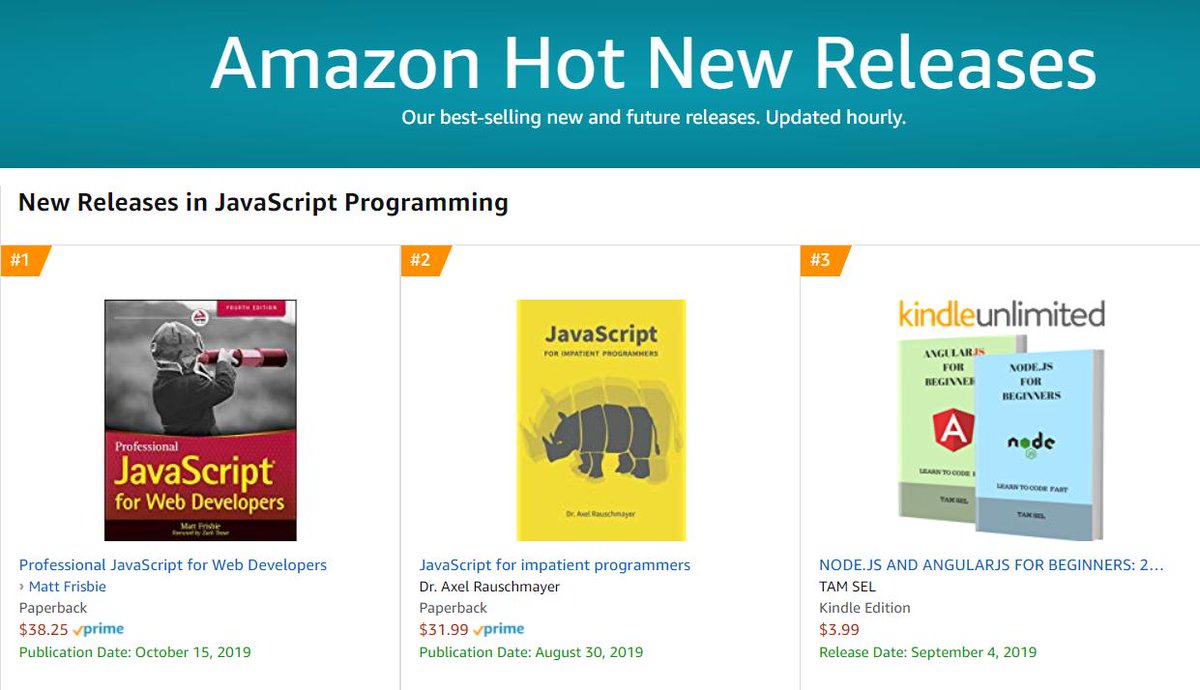Click 'Release Date: September 4, 2019'
The image size is (1200, 690).
(x=928, y=652)
